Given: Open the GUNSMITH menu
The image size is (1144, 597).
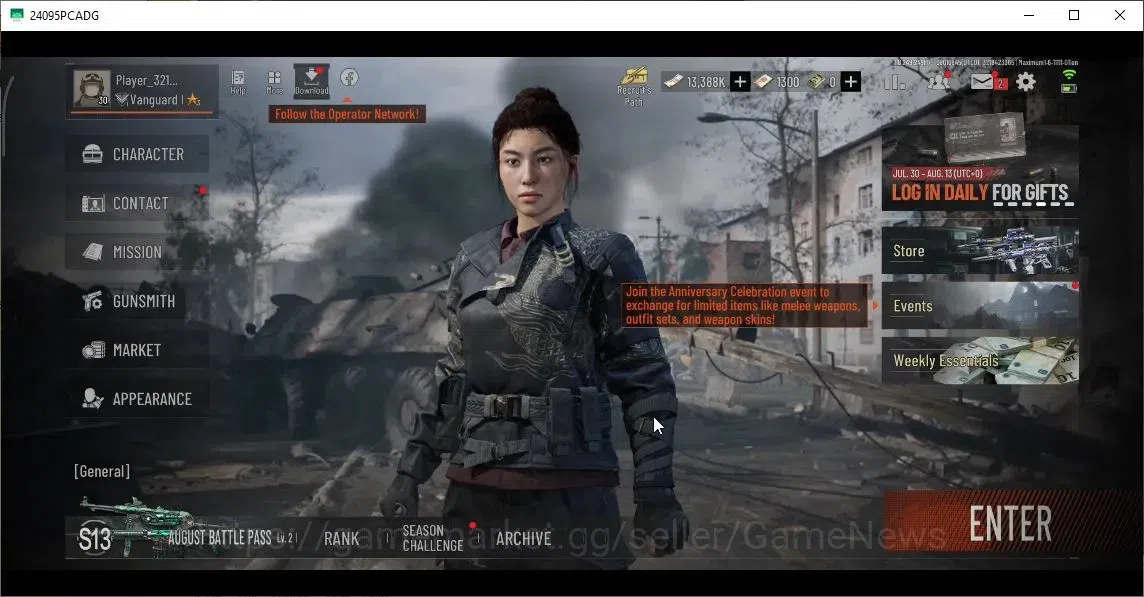Looking at the screenshot, I should [137, 301].
